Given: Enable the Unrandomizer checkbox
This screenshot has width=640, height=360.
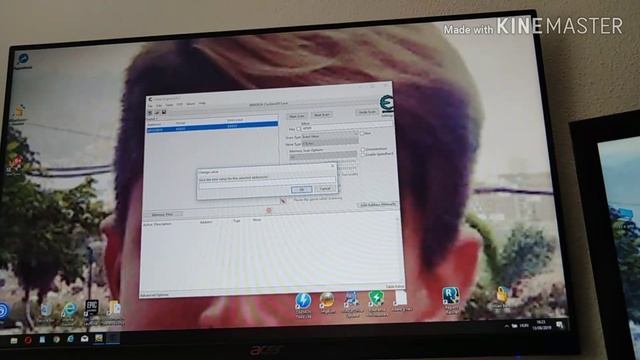Looking at the screenshot, I should [x=362, y=149].
